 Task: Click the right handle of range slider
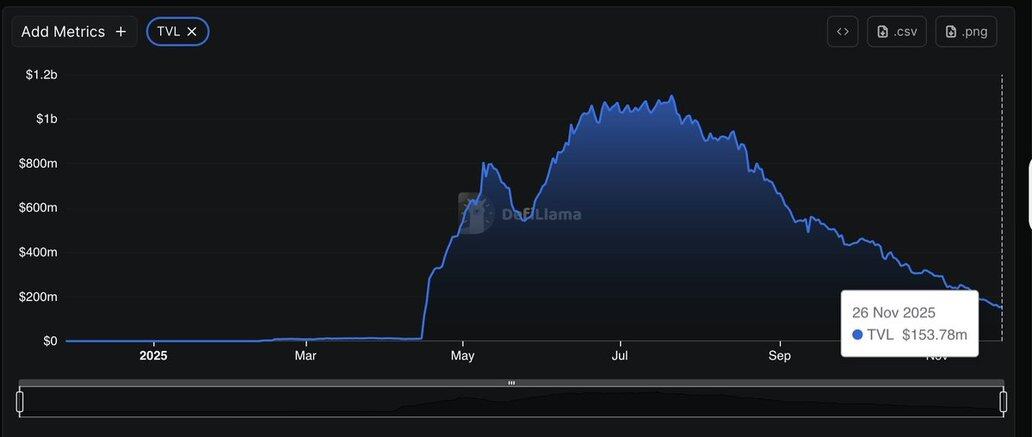[x=1003, y=402]
